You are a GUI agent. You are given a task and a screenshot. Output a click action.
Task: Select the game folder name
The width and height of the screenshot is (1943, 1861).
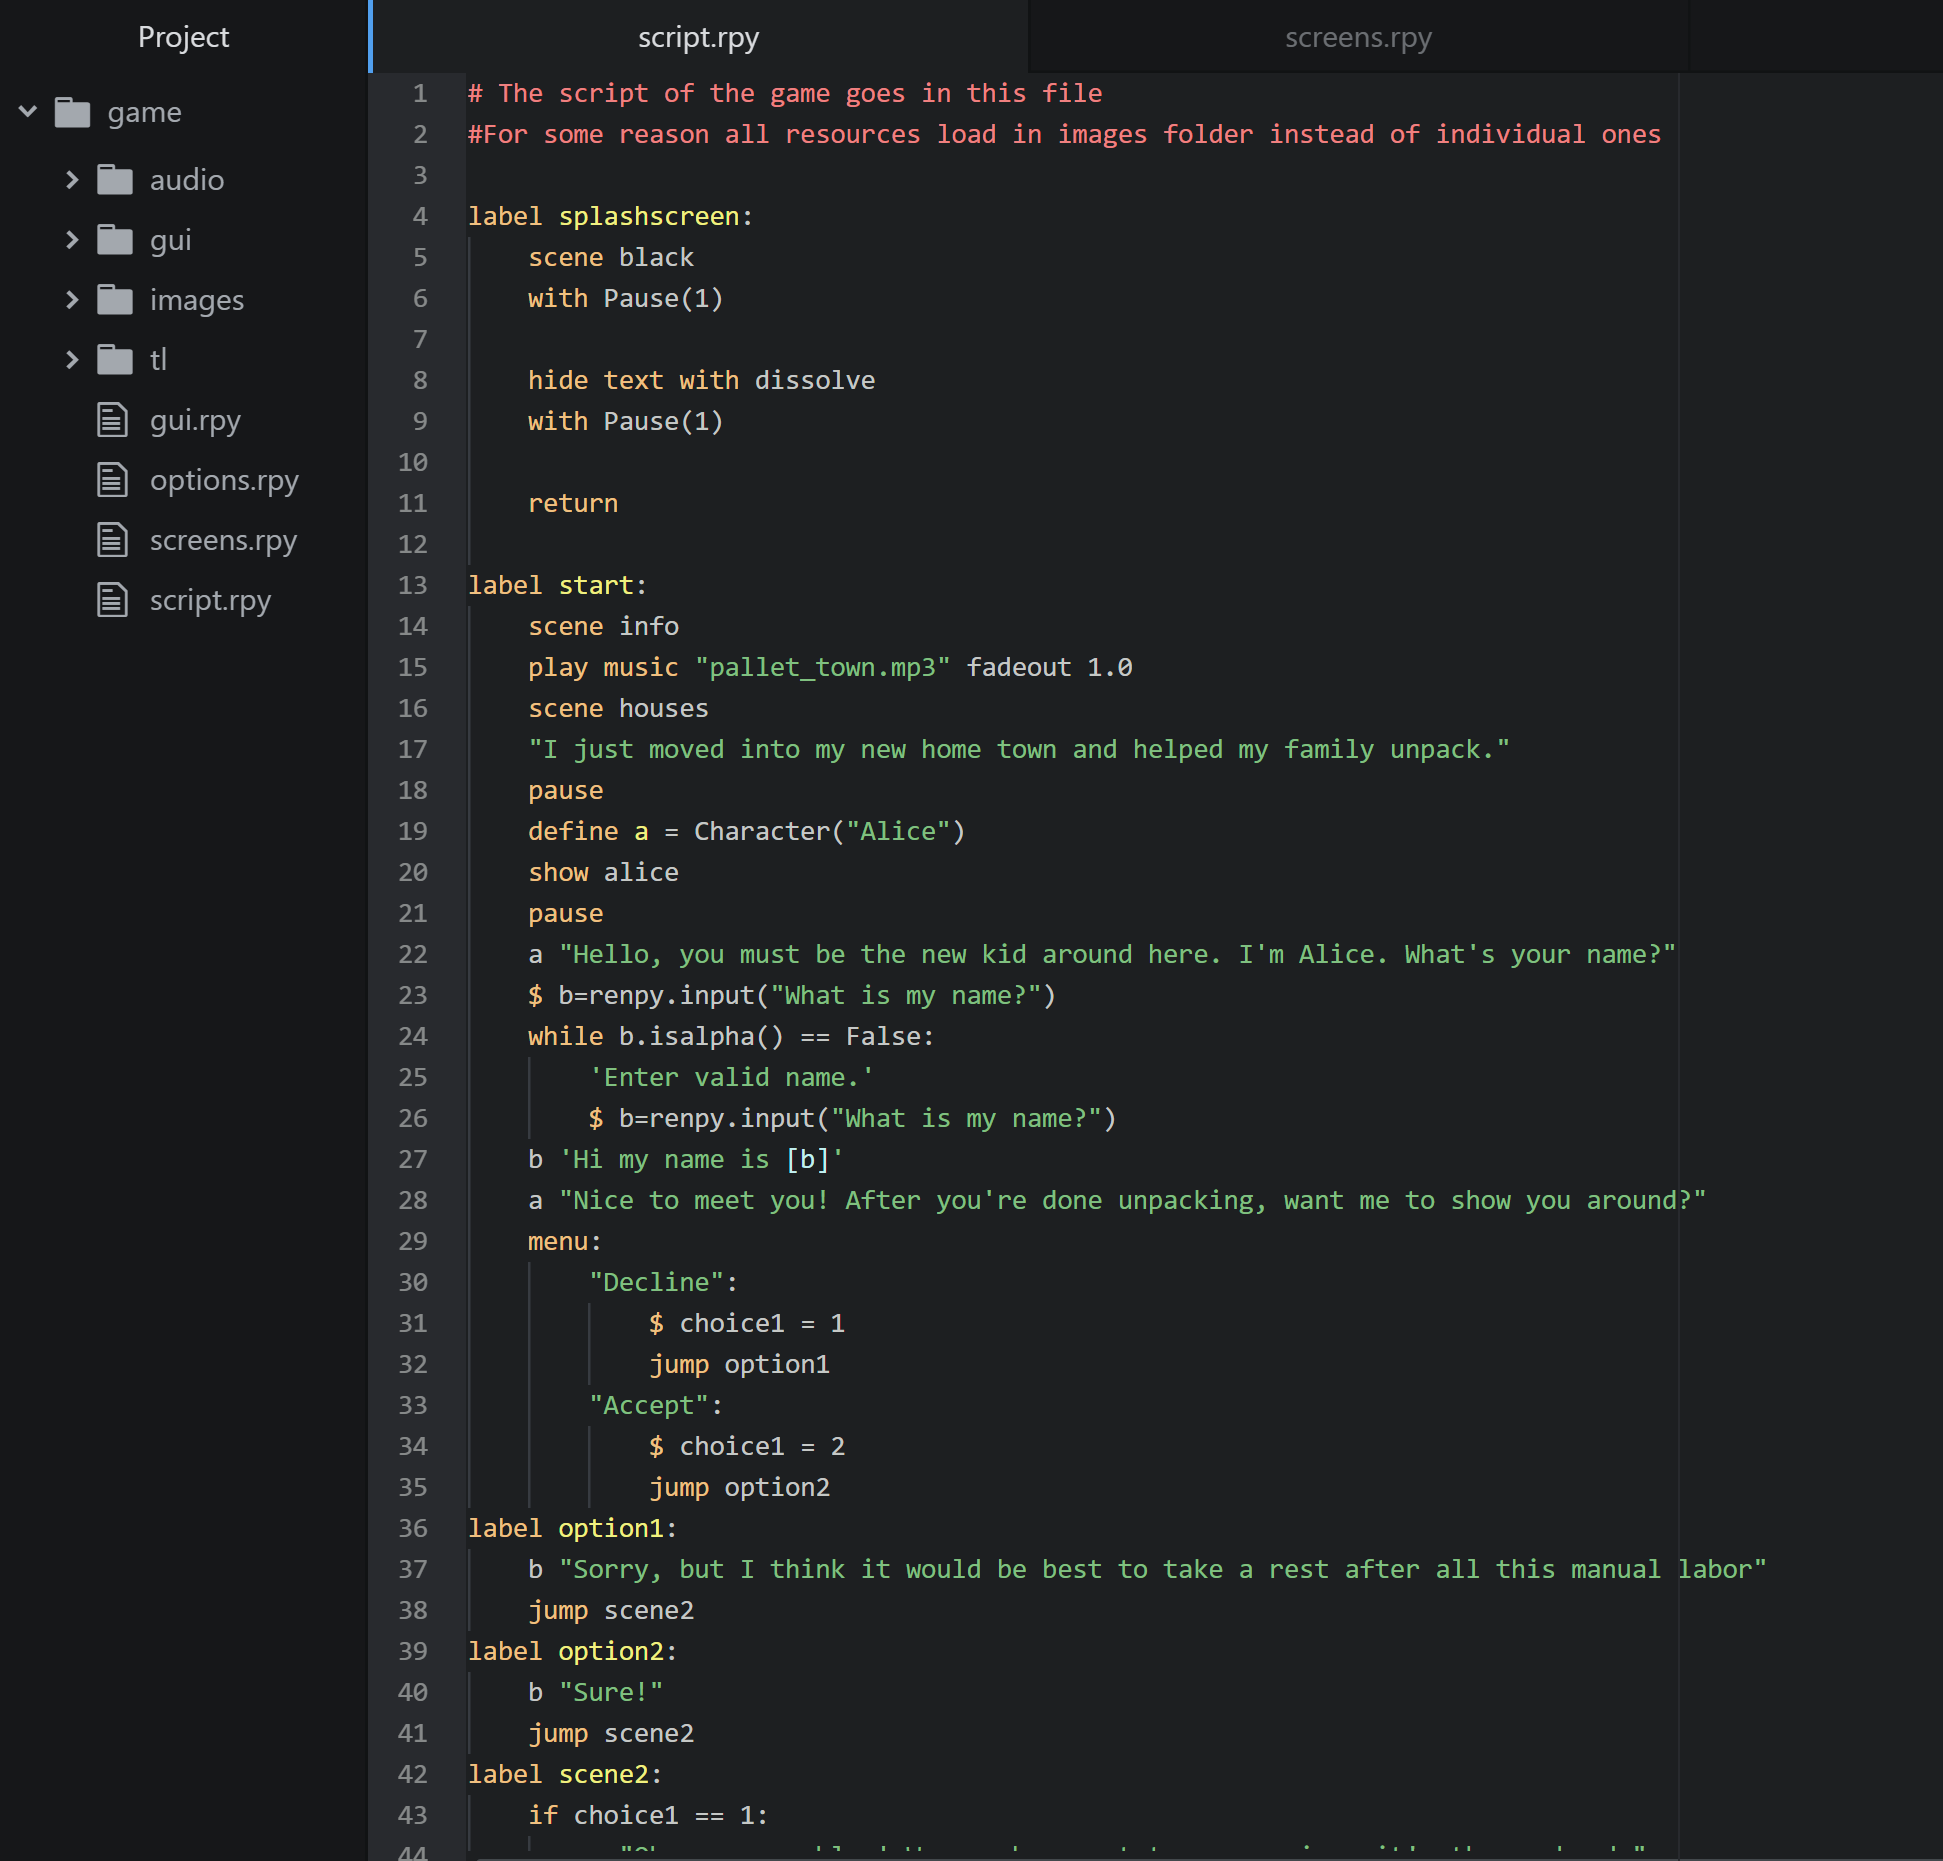click(145, 112)
